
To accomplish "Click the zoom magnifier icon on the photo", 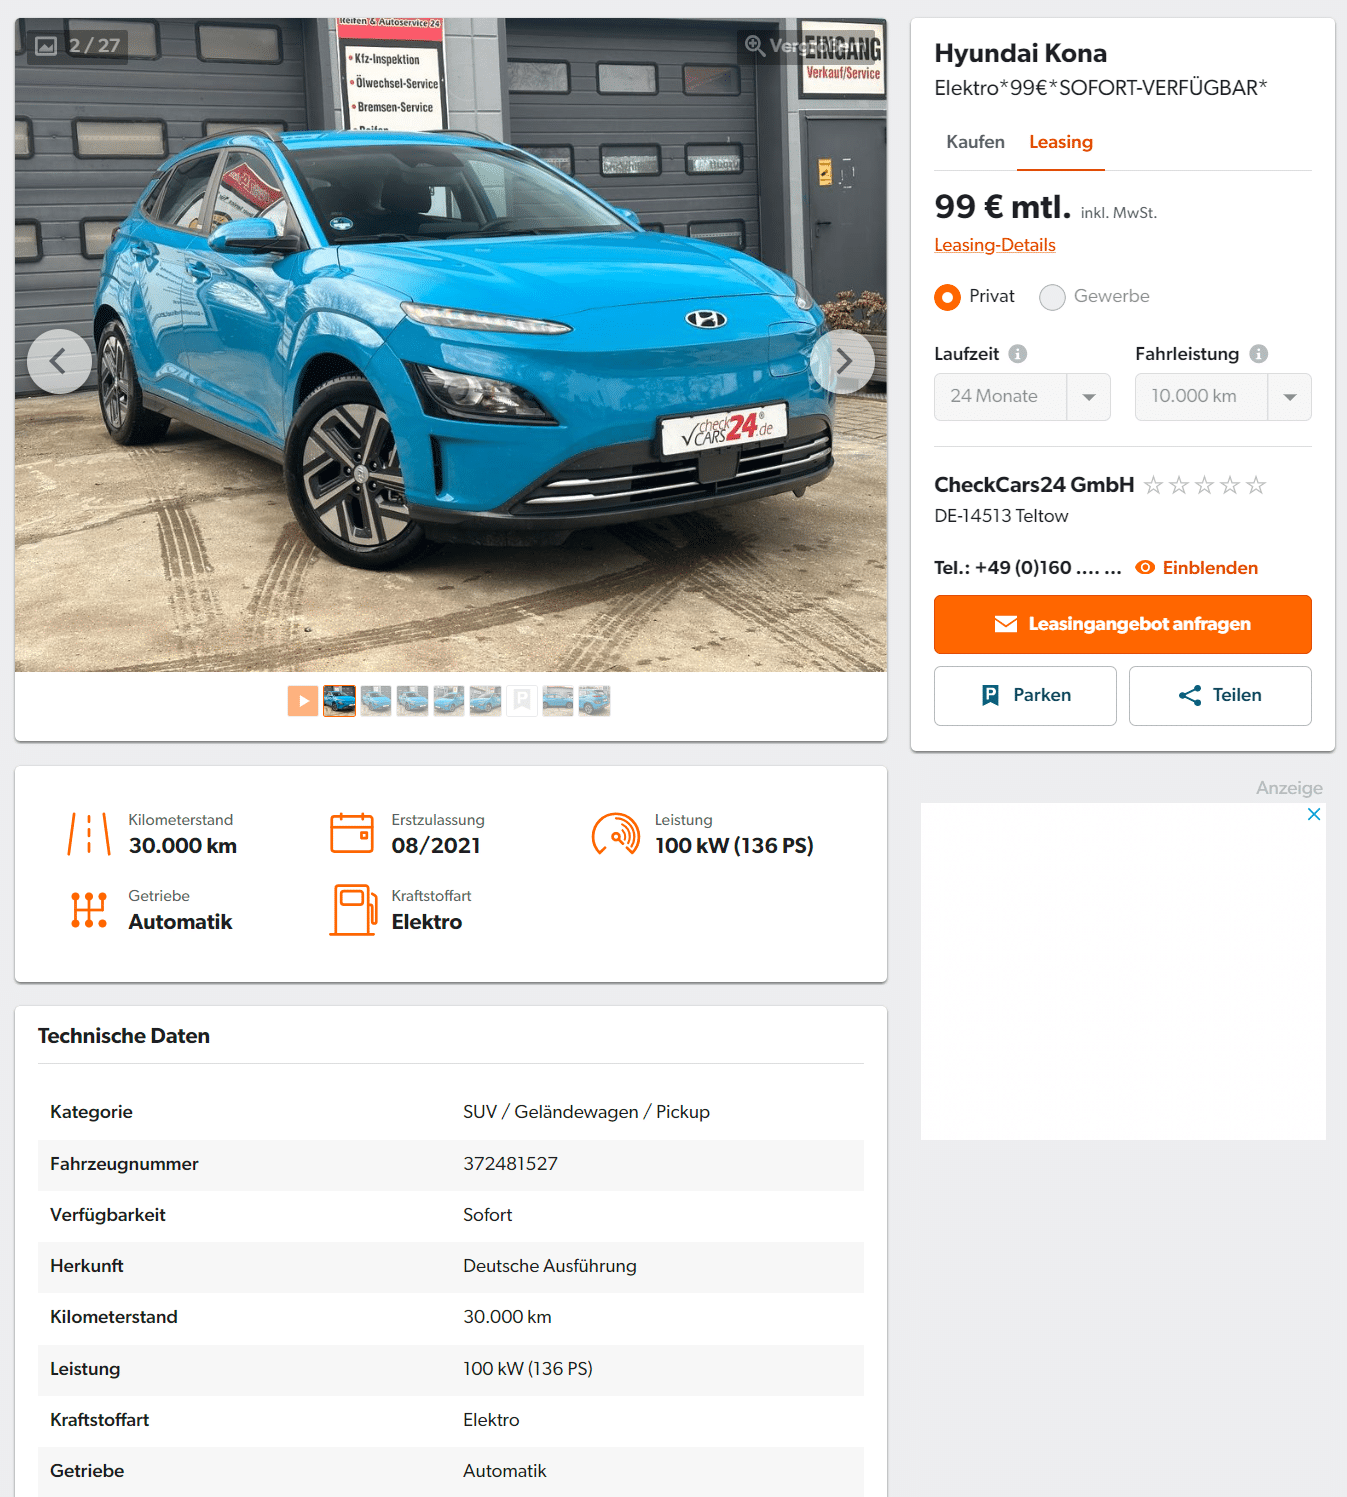I will click(x=755, y=46).
